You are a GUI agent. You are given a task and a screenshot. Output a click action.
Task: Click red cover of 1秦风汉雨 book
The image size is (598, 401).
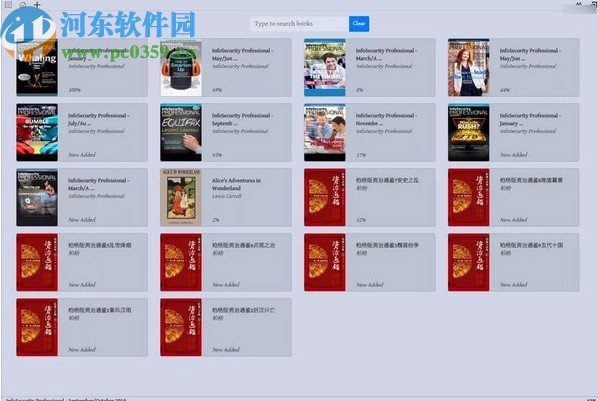(37, 327)
